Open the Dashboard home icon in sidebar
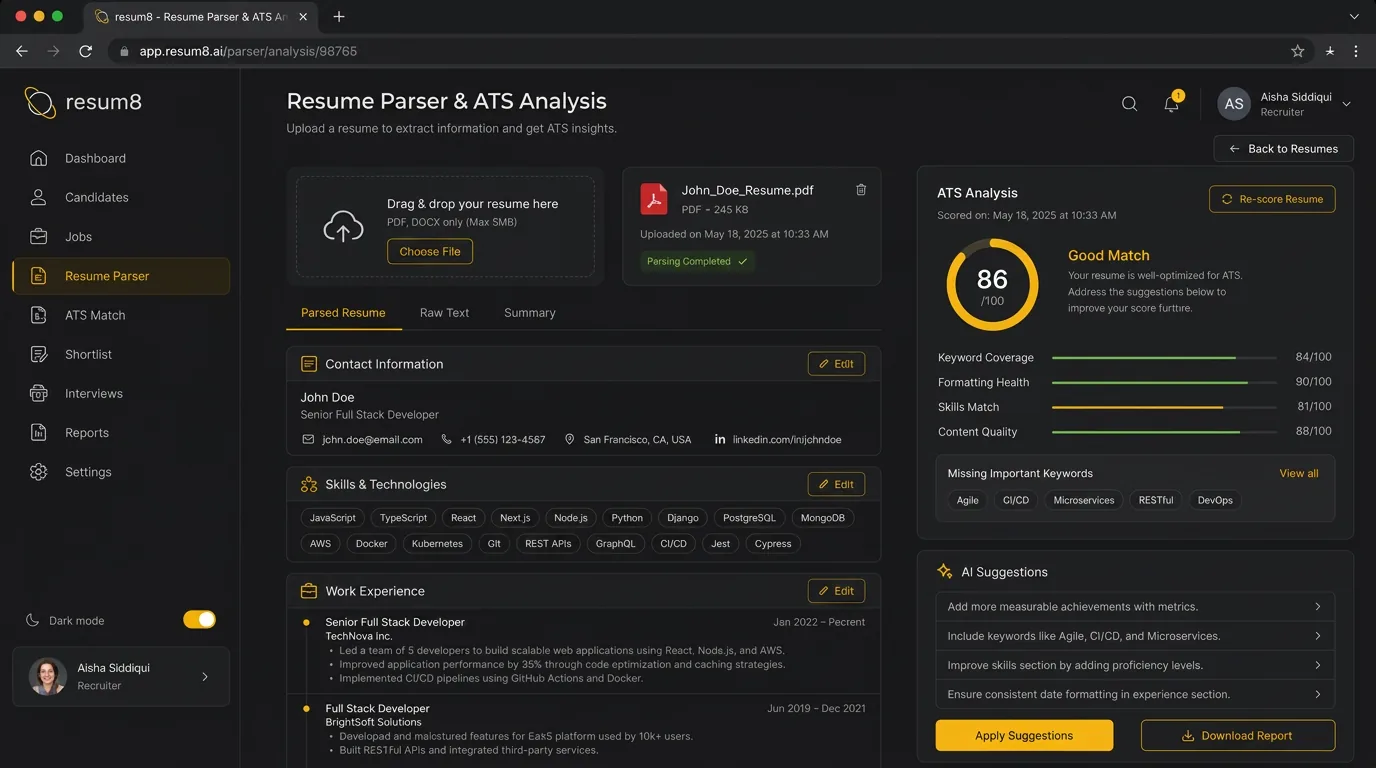This screenshot has width=1376, height=768. point(39,158)
